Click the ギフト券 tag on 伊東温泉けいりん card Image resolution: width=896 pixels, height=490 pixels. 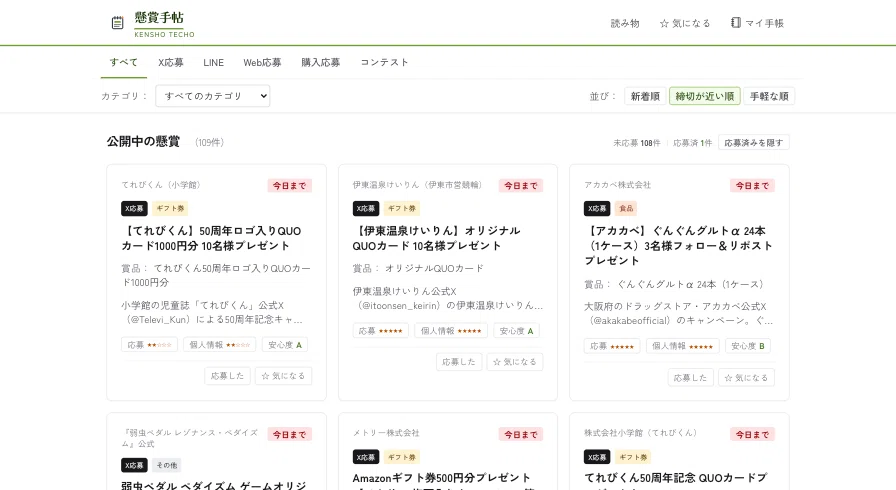pyautogui.click(x=402, y=208)
